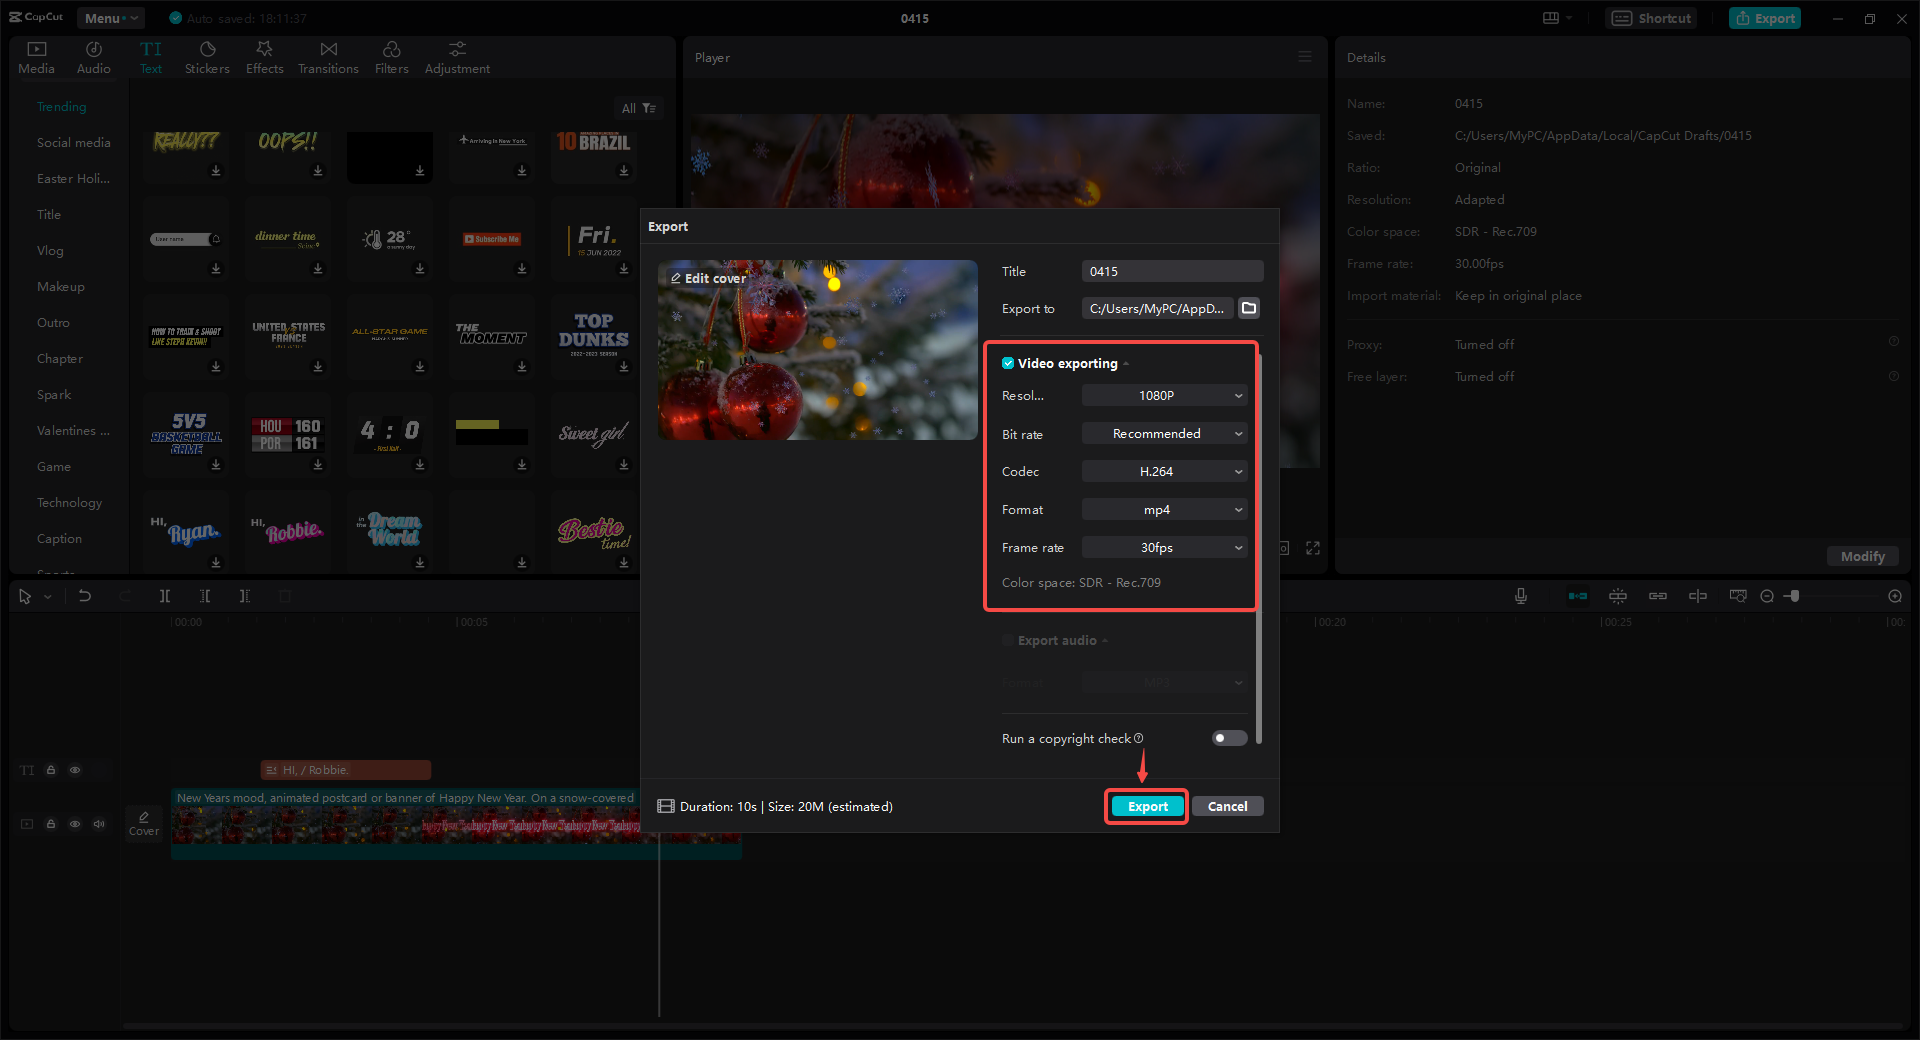Viewport: 1920px width, 1040px height.
Task: Enable the Run a copyright check toggle
Action: pyautogui.click(x=1228, y=738)
